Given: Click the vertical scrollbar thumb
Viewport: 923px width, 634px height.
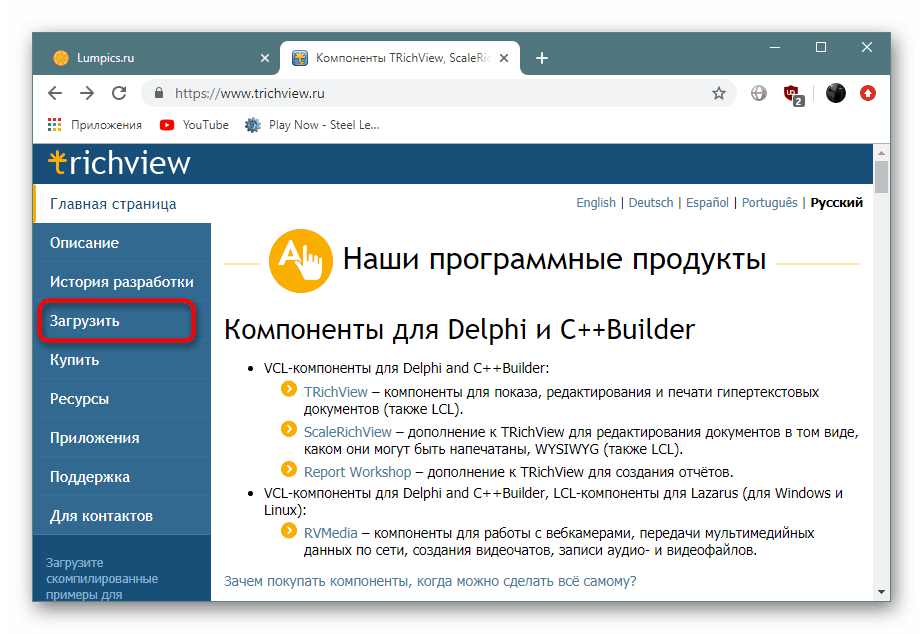Looking at the screenshot, I should (881, 177).
